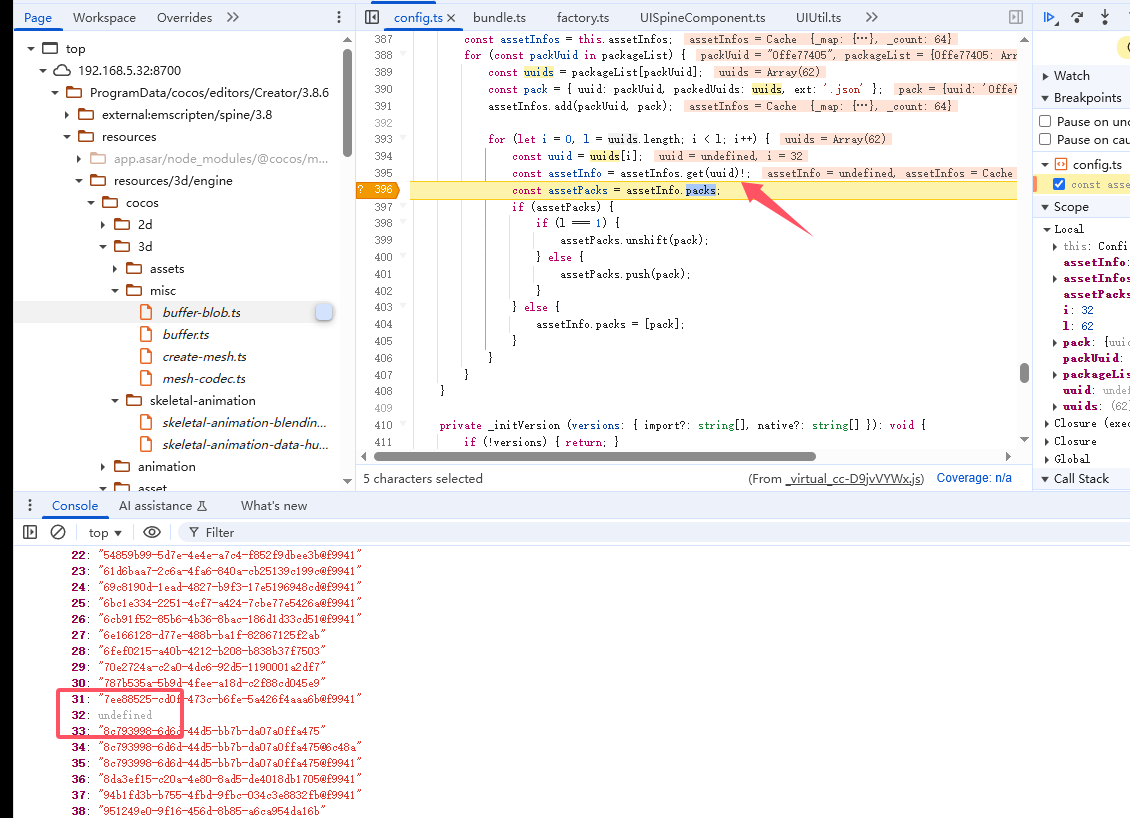This screenshot has height=818, width=1130.
Task: Open the console context top dropdown
Action: pos(105,533)
